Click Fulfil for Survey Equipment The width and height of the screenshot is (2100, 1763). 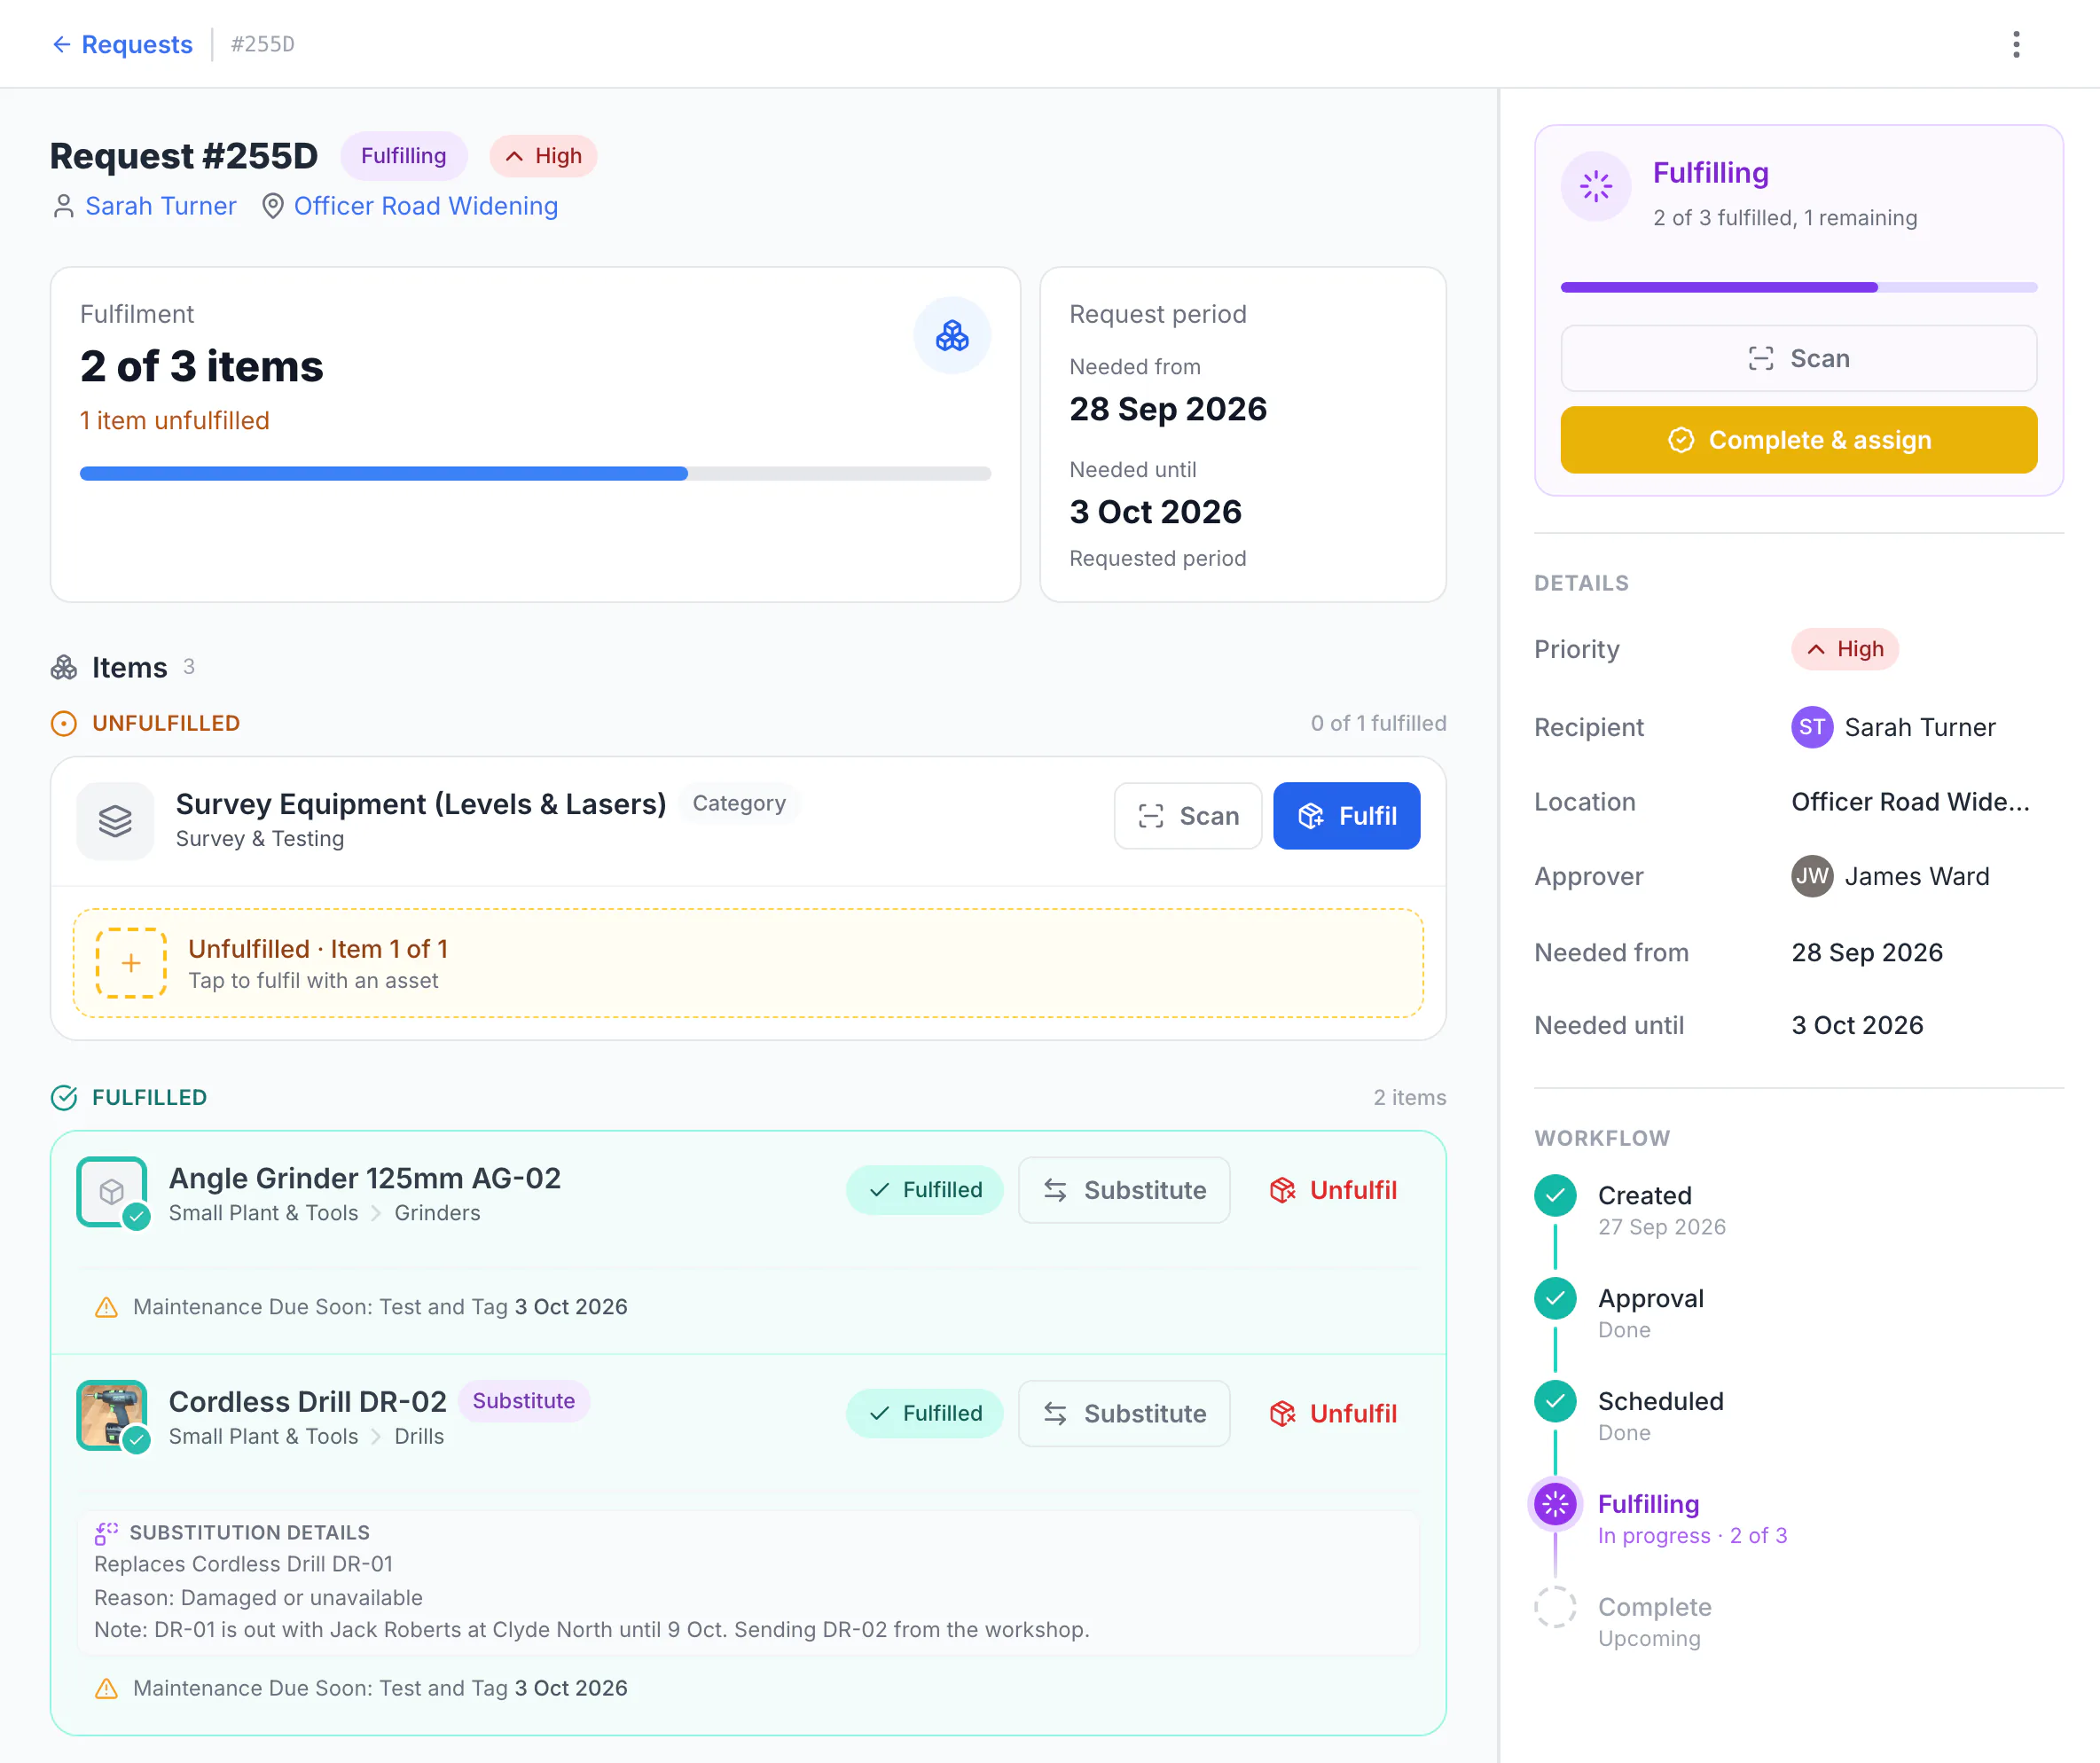coord(1346,816)
